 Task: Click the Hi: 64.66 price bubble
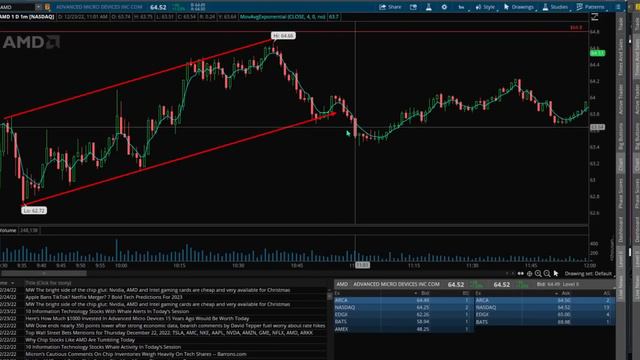[283, 36]
